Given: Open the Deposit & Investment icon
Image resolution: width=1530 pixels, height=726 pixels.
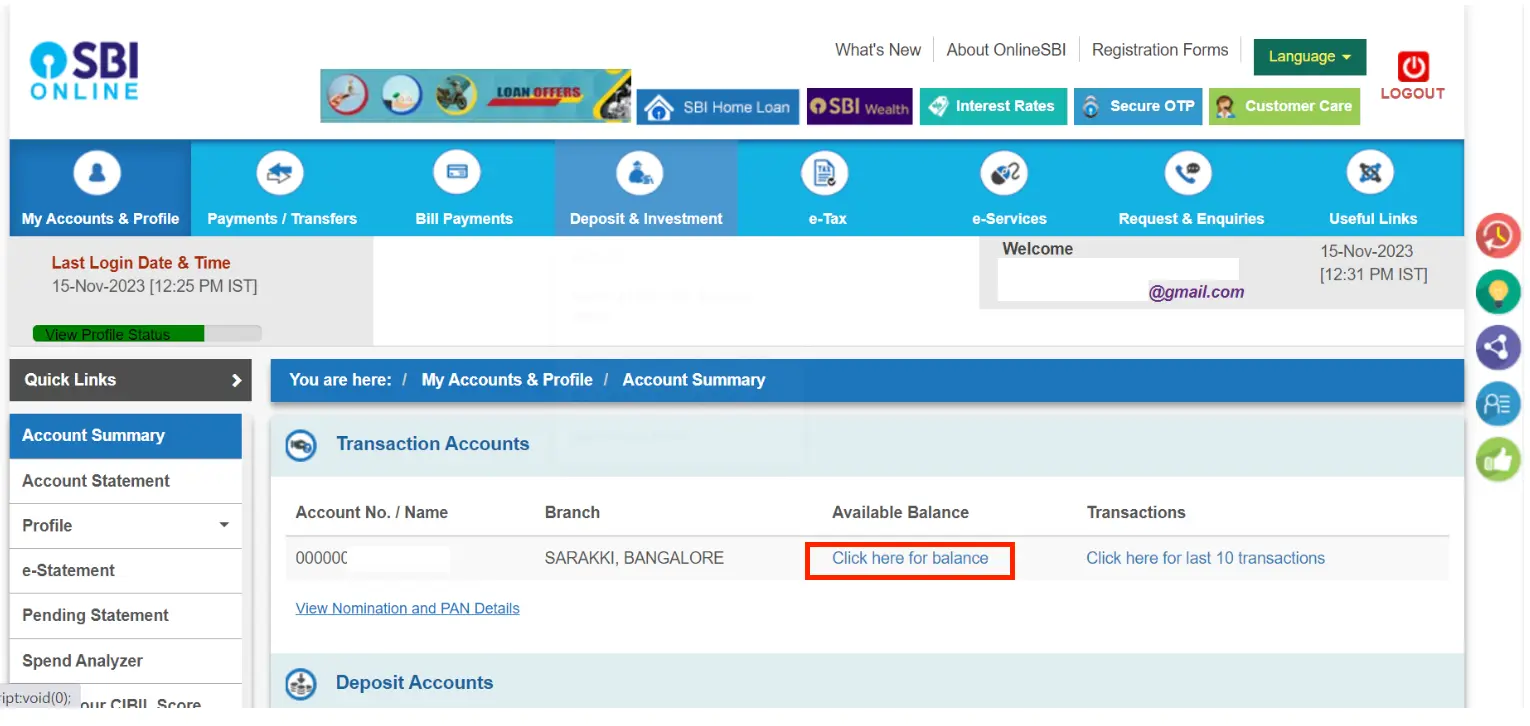Looking at the screenshot, I should click(640, 174).
